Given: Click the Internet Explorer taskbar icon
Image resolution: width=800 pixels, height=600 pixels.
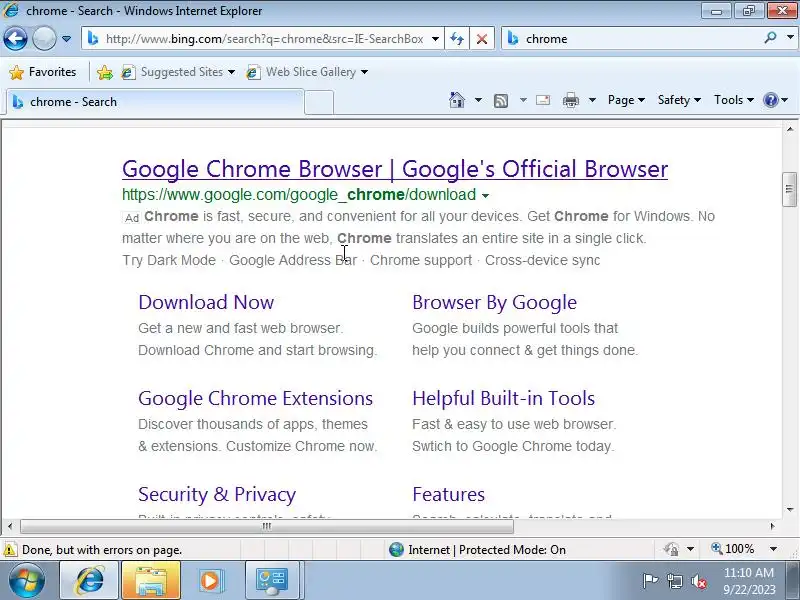Looking at the screenshot, I should pyautogui.click(x=90, y=581).
